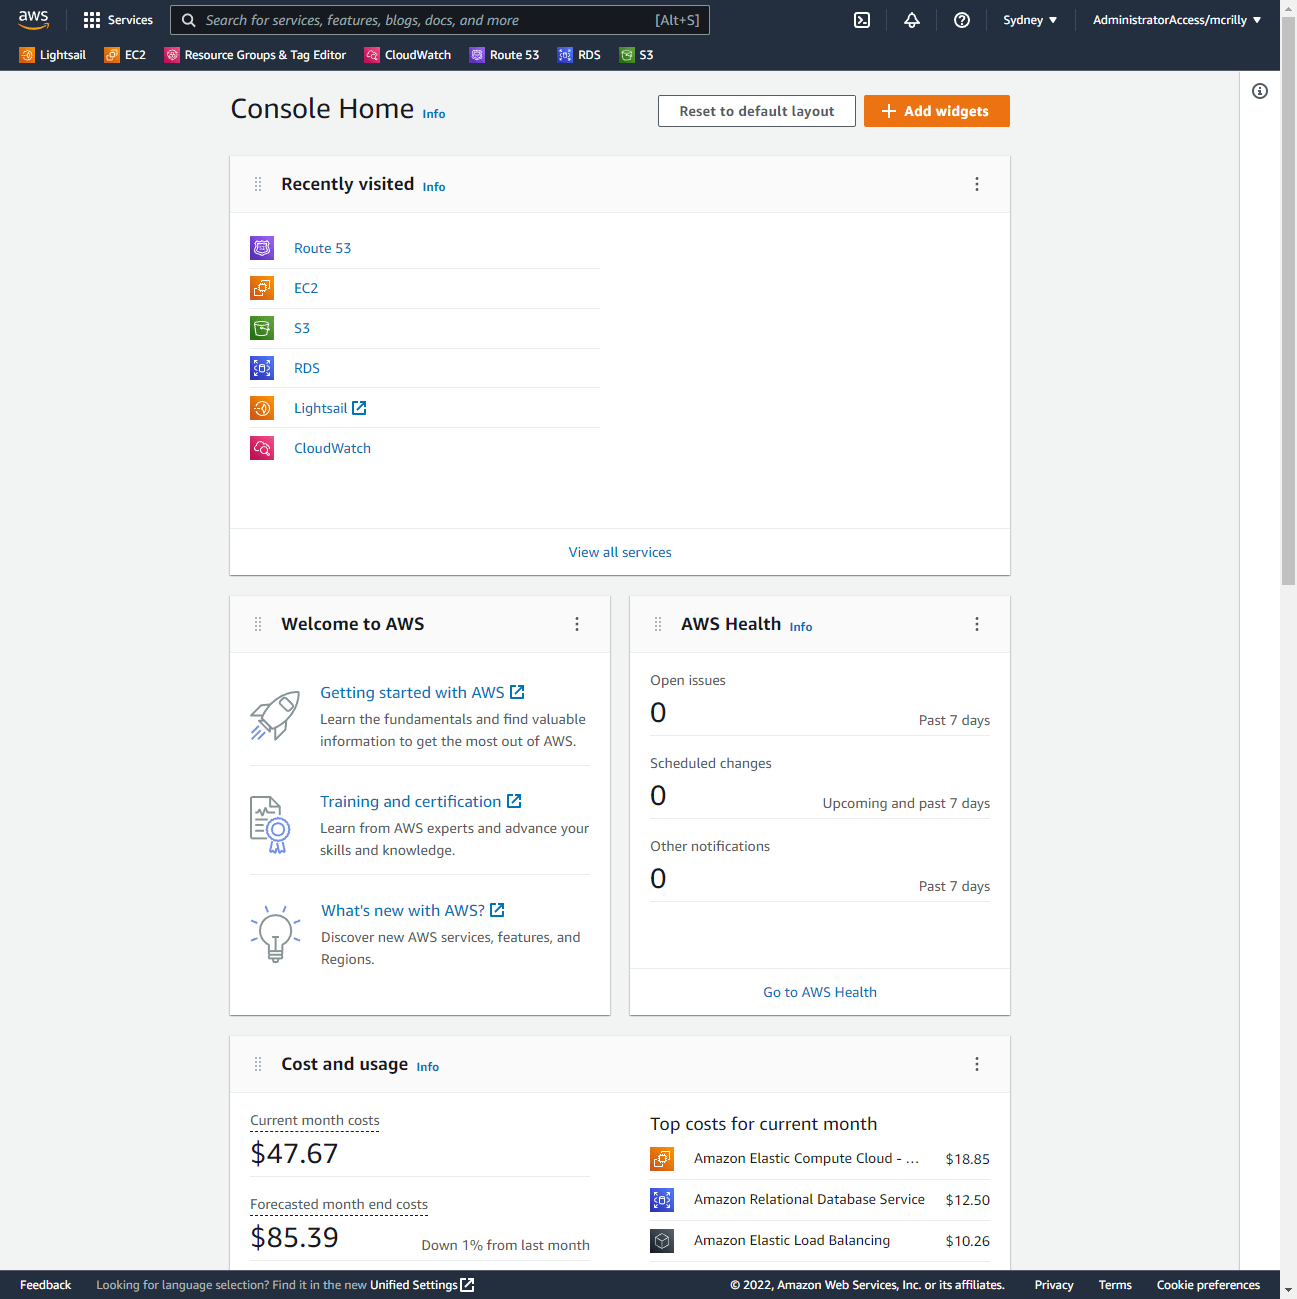Viewport: 1297px width, 1299px height.
Task: Open the info panel circle icon
Action: pyautogui.click(x=1260, y=91)
